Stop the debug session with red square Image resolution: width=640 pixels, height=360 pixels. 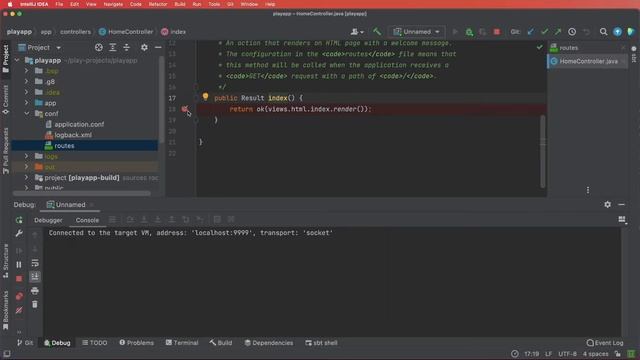click(19, 278)
